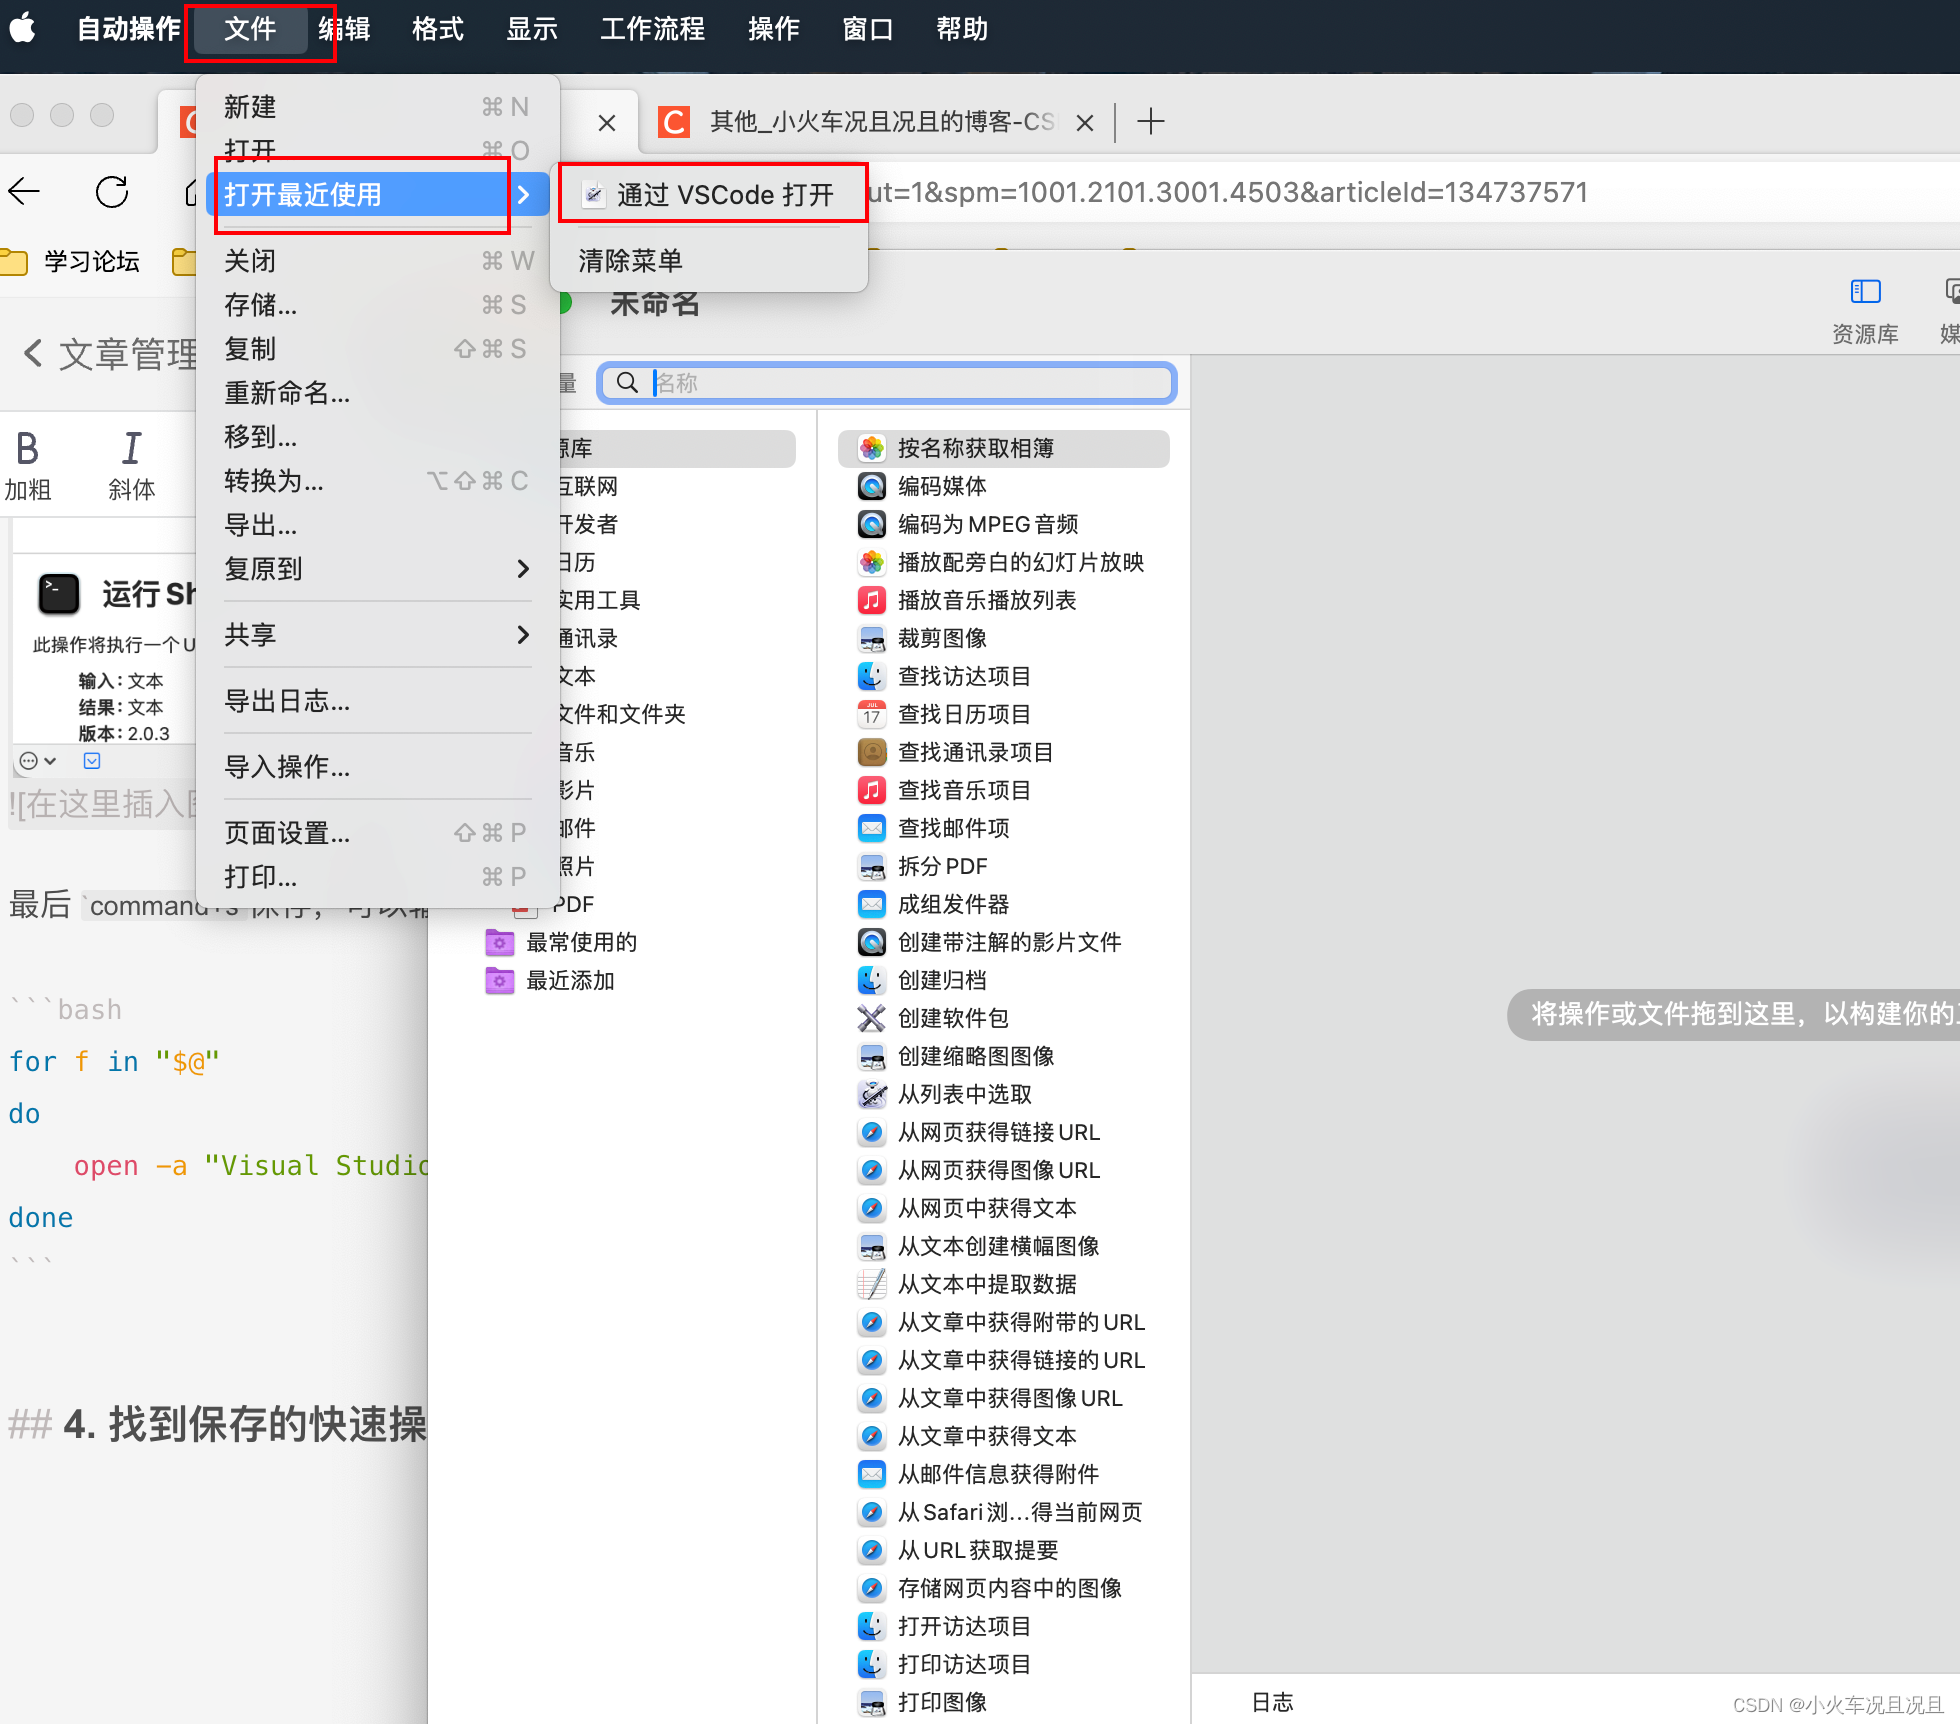This screenshot has width=1960, height=1724.
Task: Open 文件 menu in menu bar
Action: click(x=250, y=29)
